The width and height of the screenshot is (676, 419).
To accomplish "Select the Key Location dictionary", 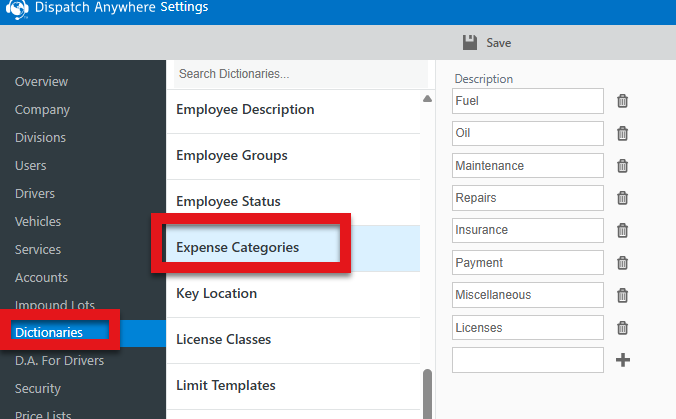I will click(x=293, y=294).
